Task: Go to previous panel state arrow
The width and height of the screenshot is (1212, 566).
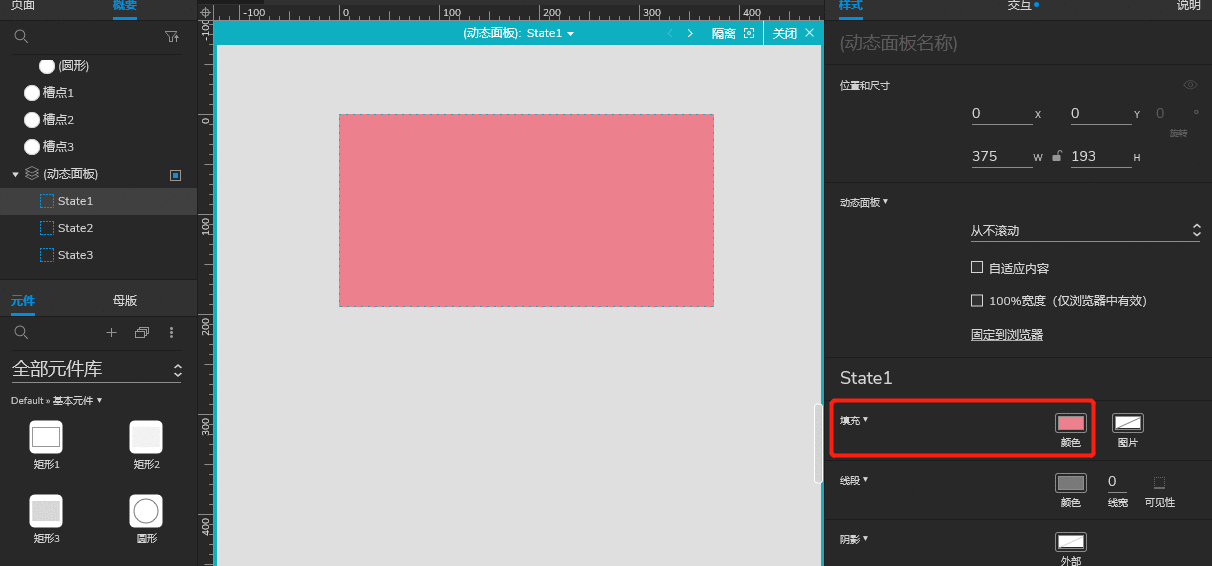Action: point(670,33)
